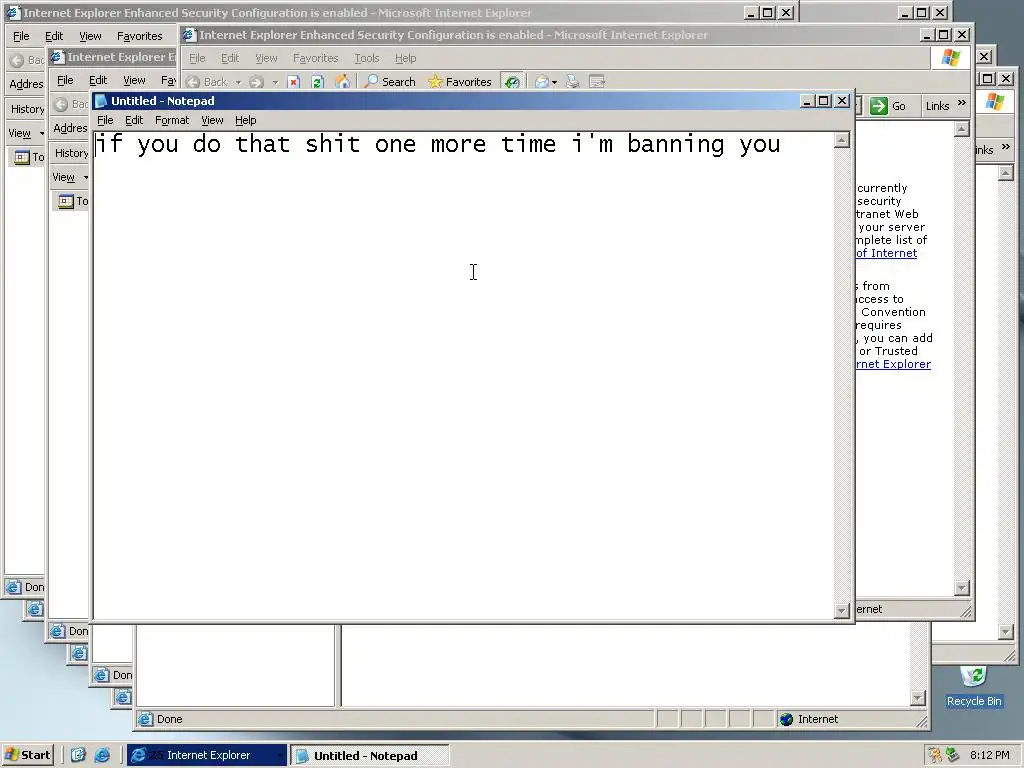Click the globe Internet zone icon in status bar
The width and height of the screenshot is (1024, 768).
pos(786,719)
